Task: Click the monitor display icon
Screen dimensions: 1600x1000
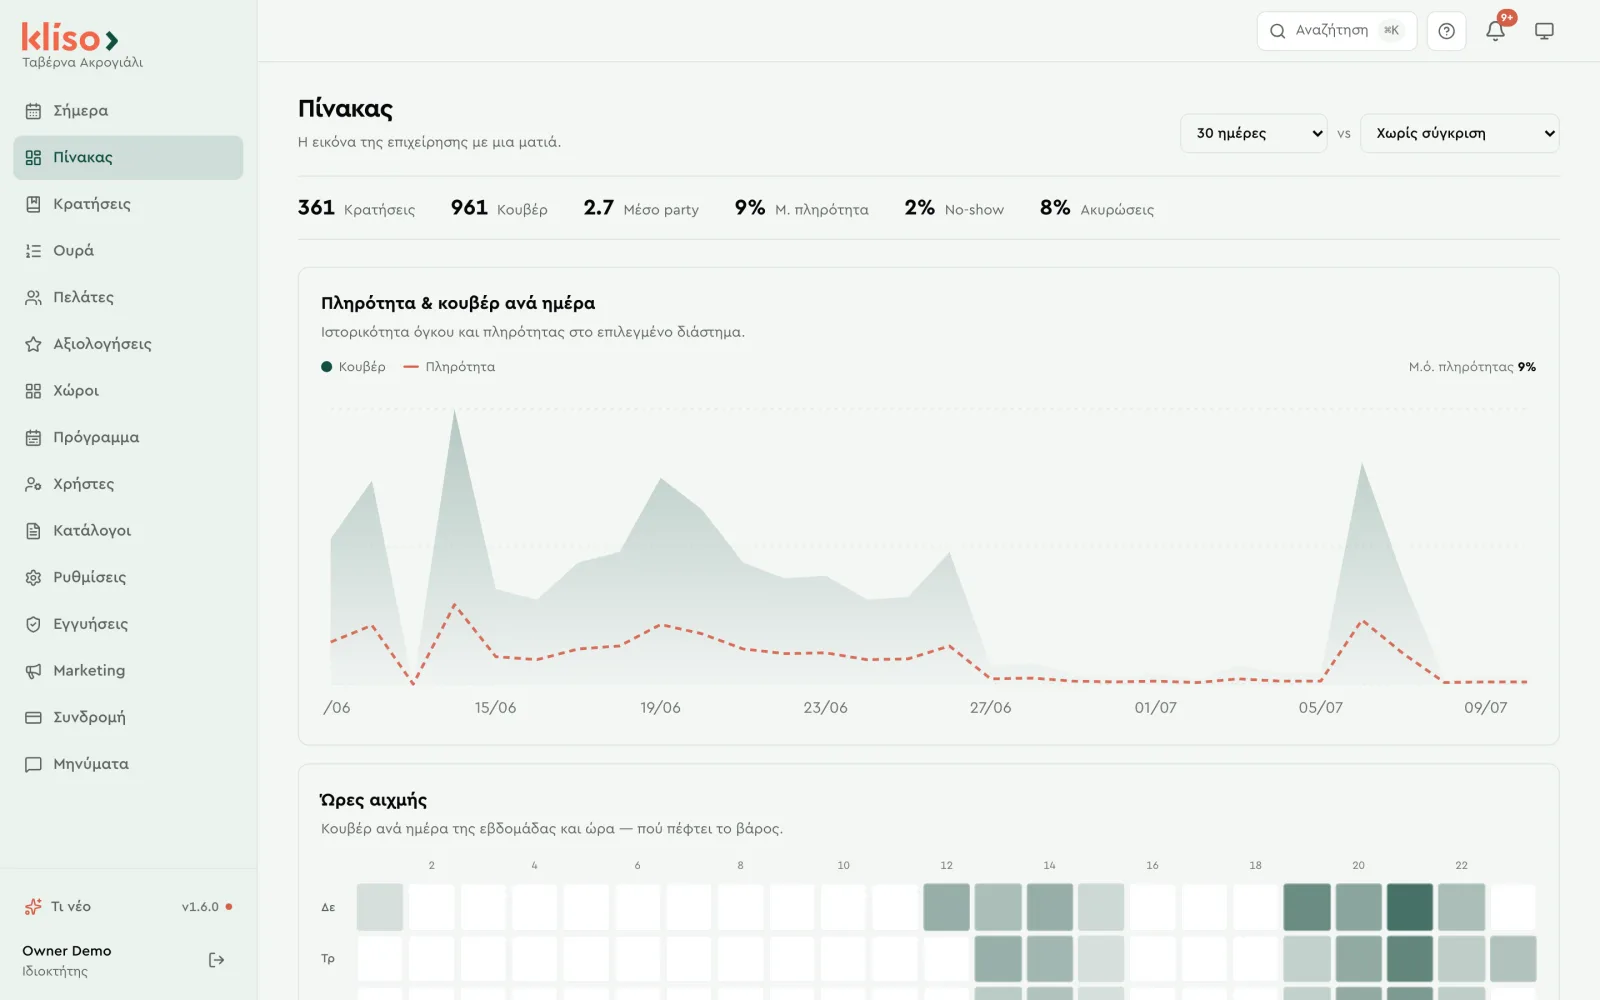Action: pos(1544,31)
